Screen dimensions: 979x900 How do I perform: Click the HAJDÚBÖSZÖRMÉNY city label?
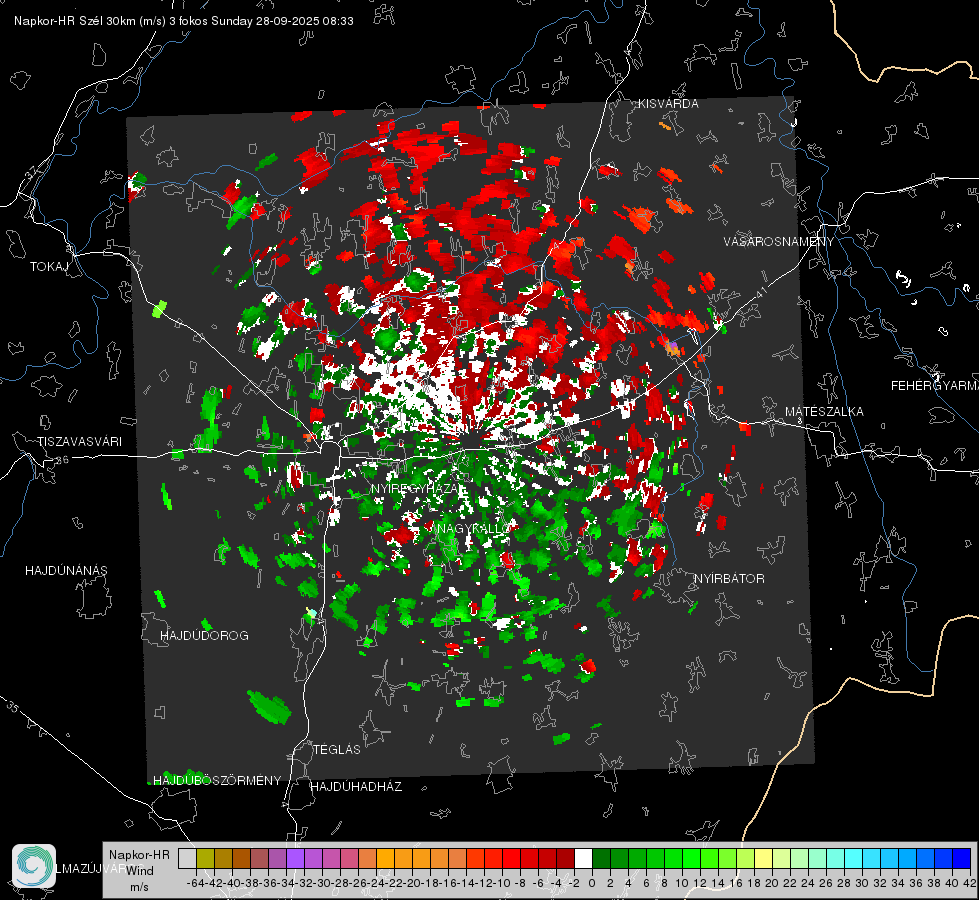[x=217, y=781]
